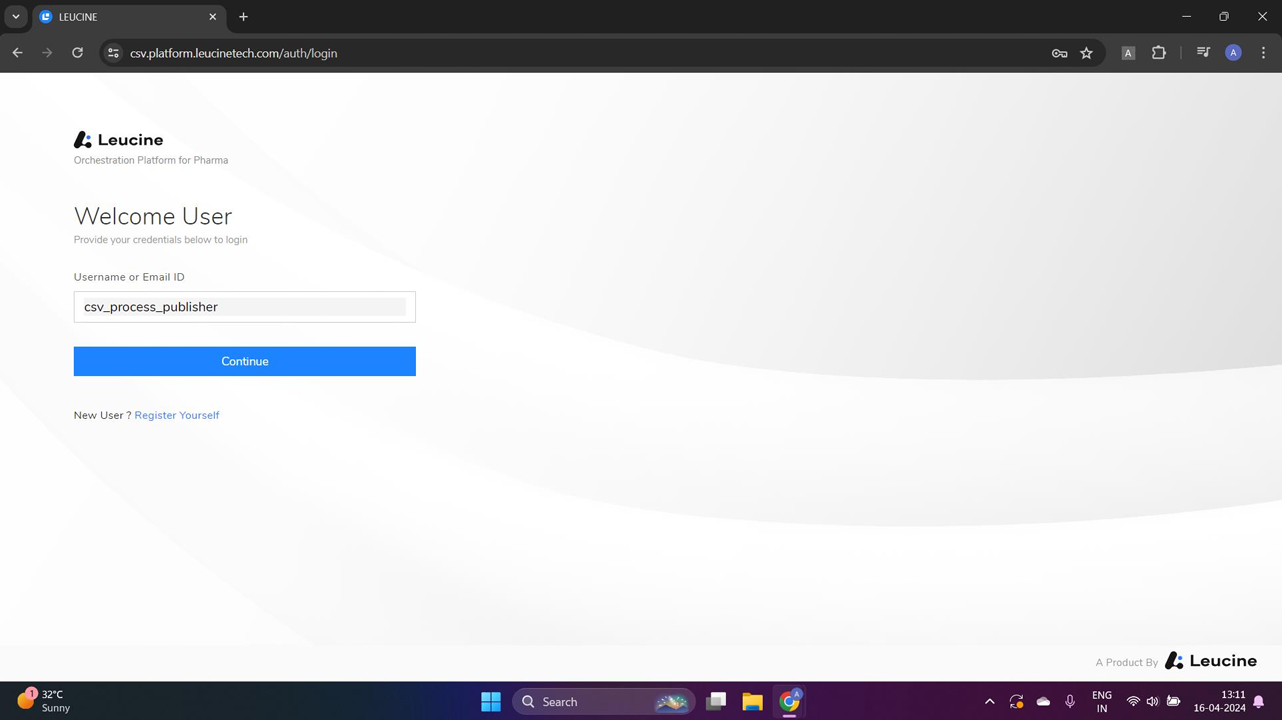The image size is (1282, 720).
Task: Reload the page using the refresh icon
Action: (x=77, y=53)
